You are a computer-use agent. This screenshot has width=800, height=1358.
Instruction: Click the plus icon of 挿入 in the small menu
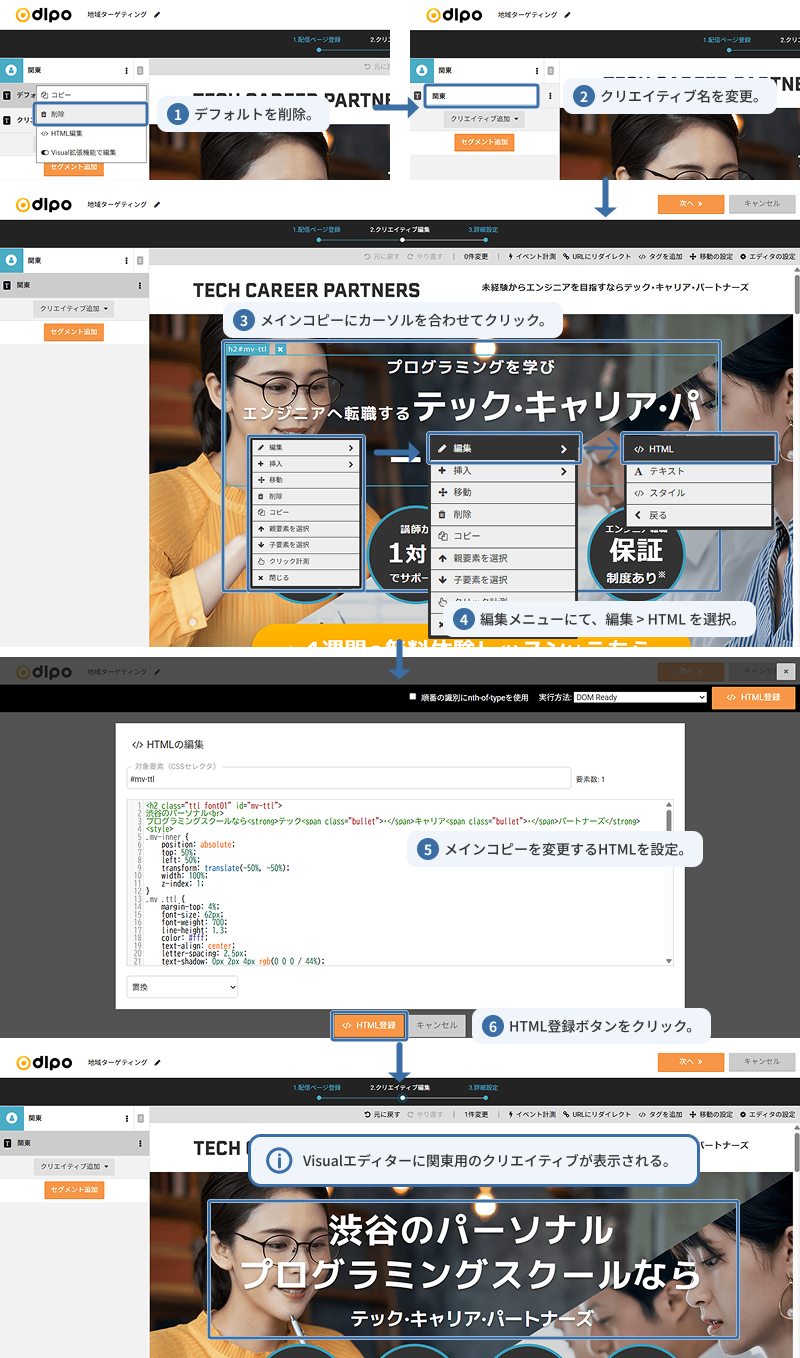[261, 464]
